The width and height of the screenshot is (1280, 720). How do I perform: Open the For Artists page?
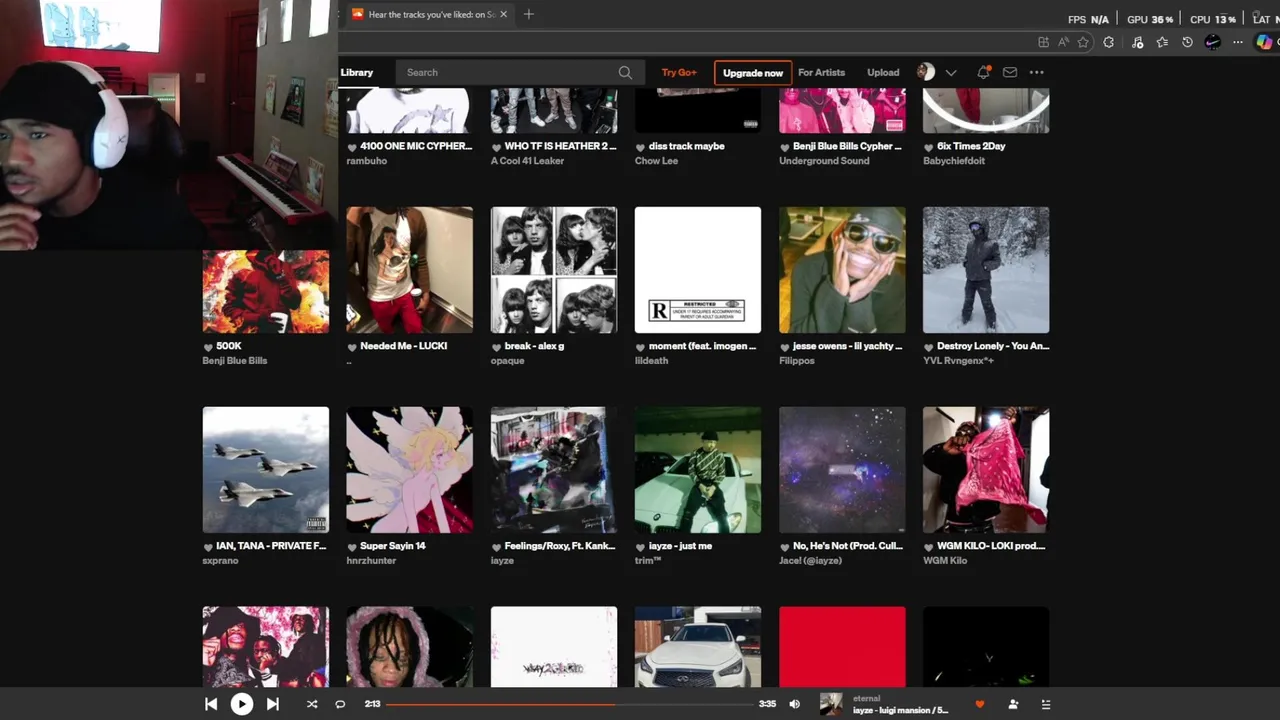(x=821, y=72)
